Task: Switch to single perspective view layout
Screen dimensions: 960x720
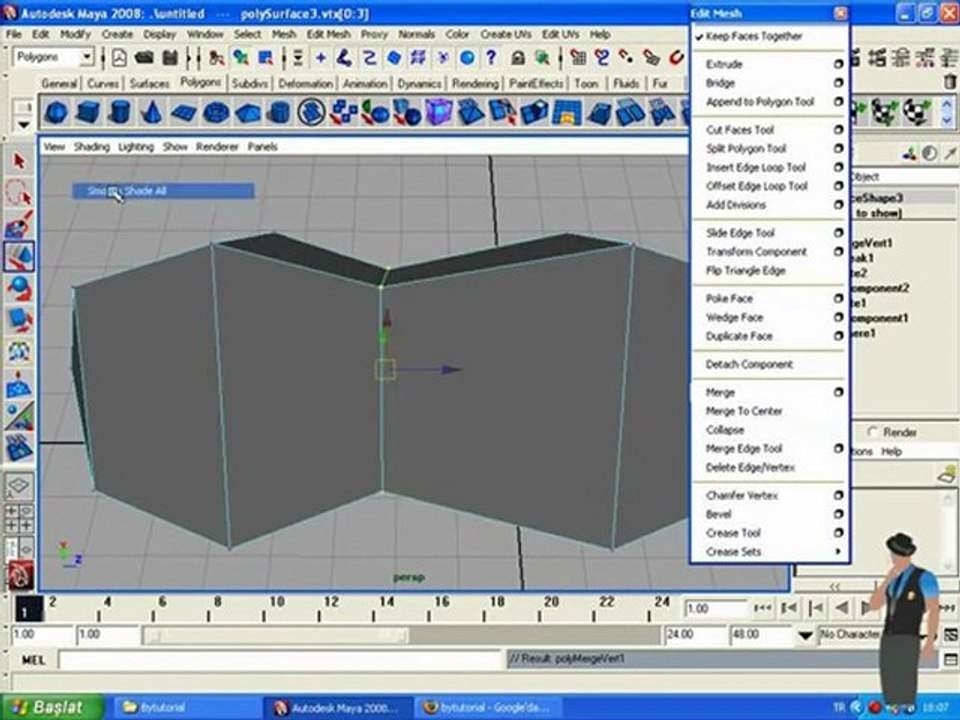Action: (19, 486)
